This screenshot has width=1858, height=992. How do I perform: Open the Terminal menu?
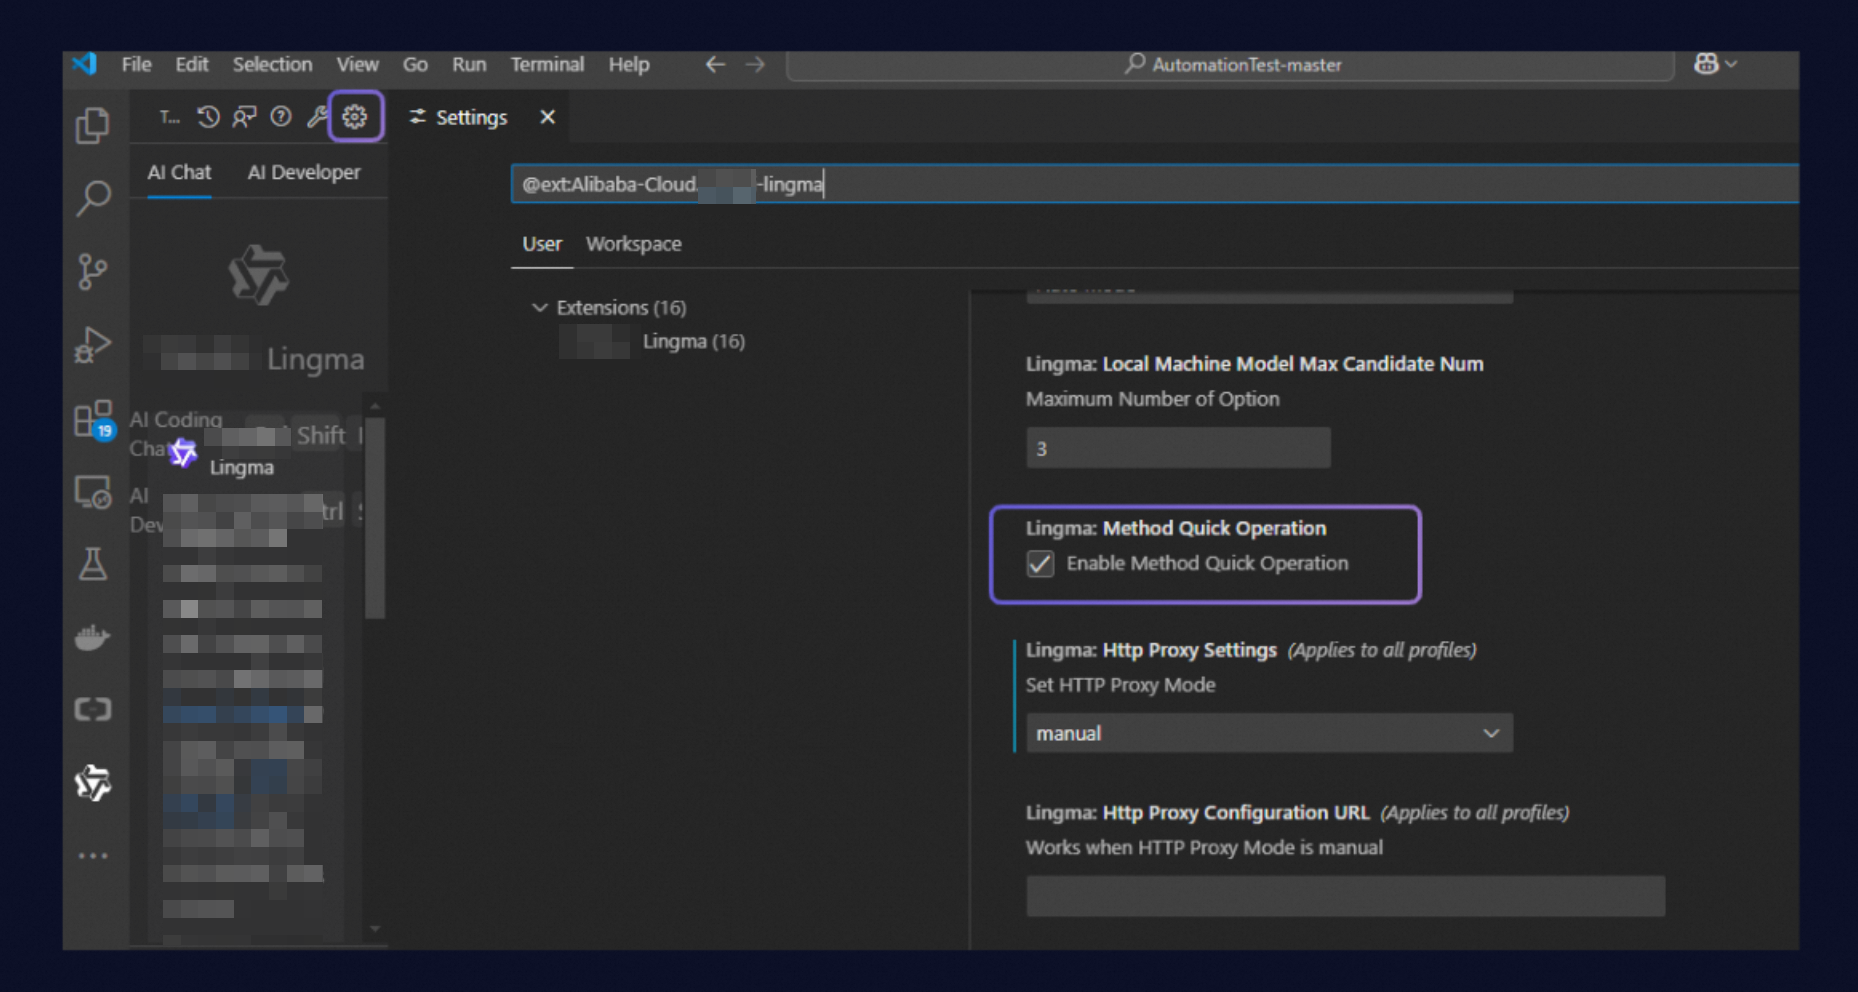point(547,65)
